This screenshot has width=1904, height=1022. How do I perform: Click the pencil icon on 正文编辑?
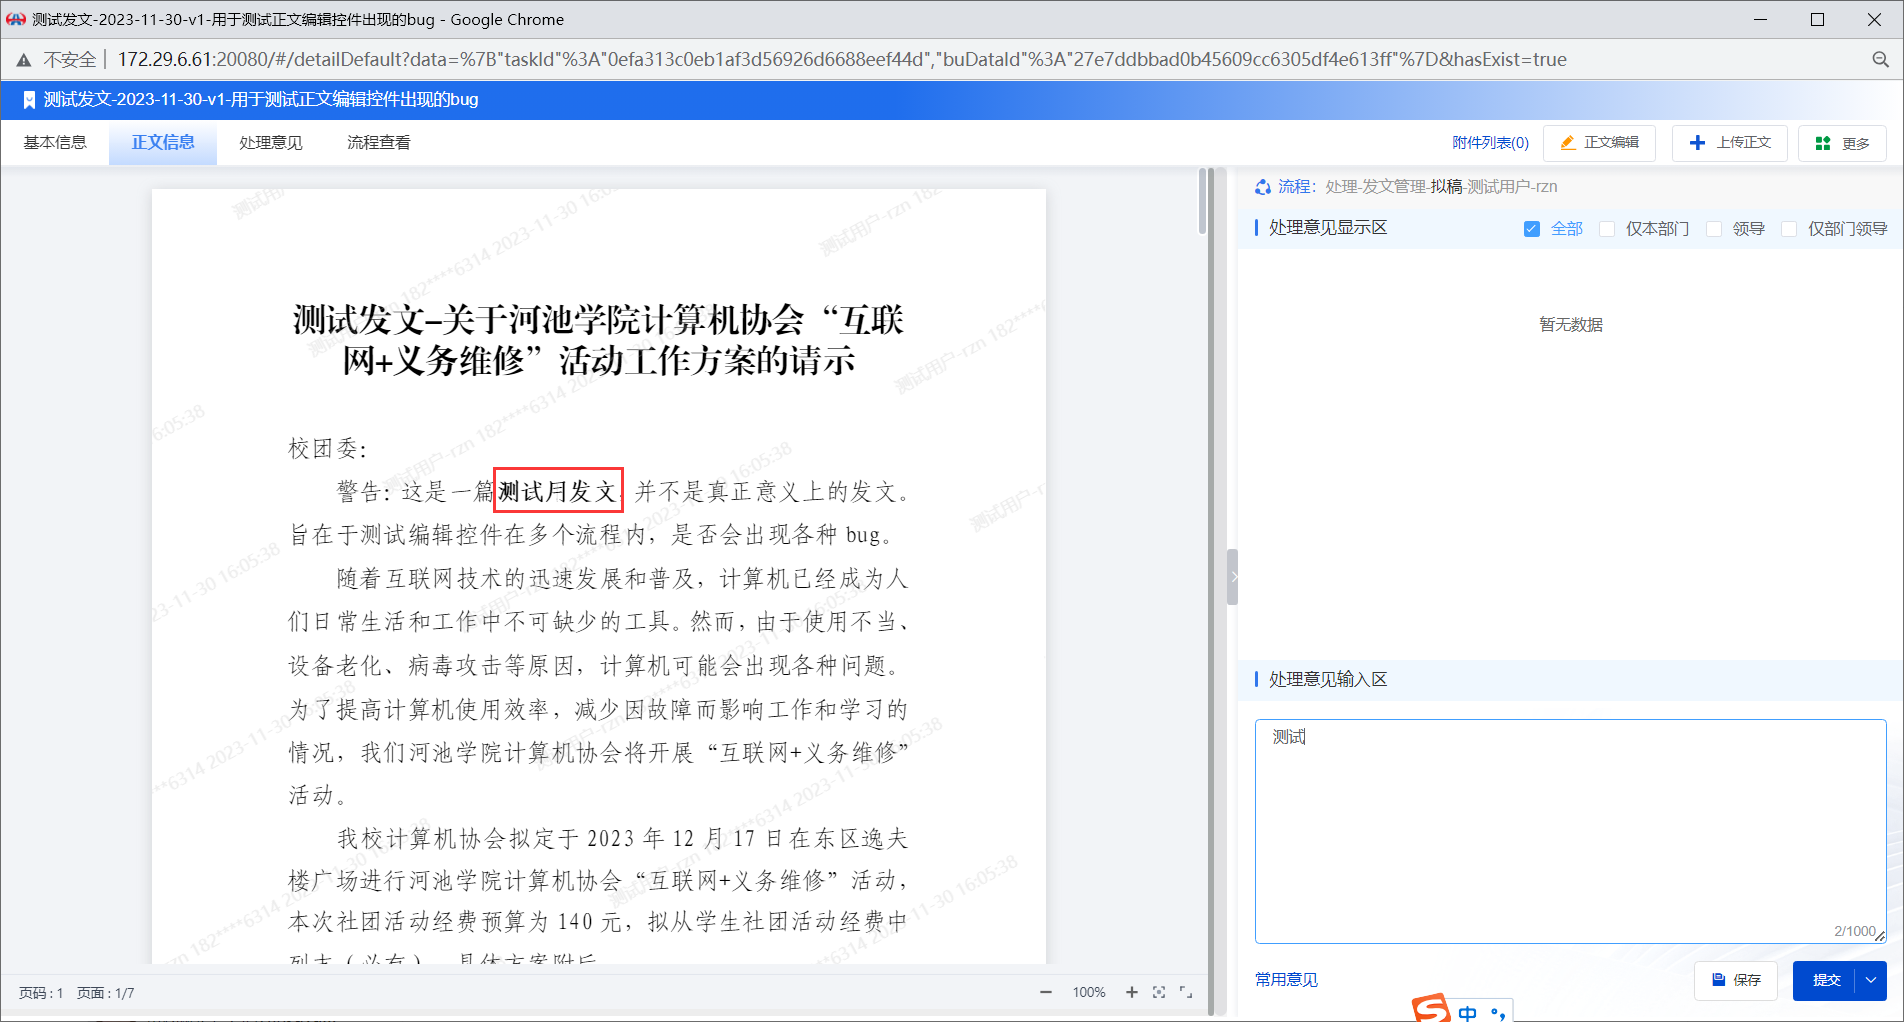[1568, 143]
